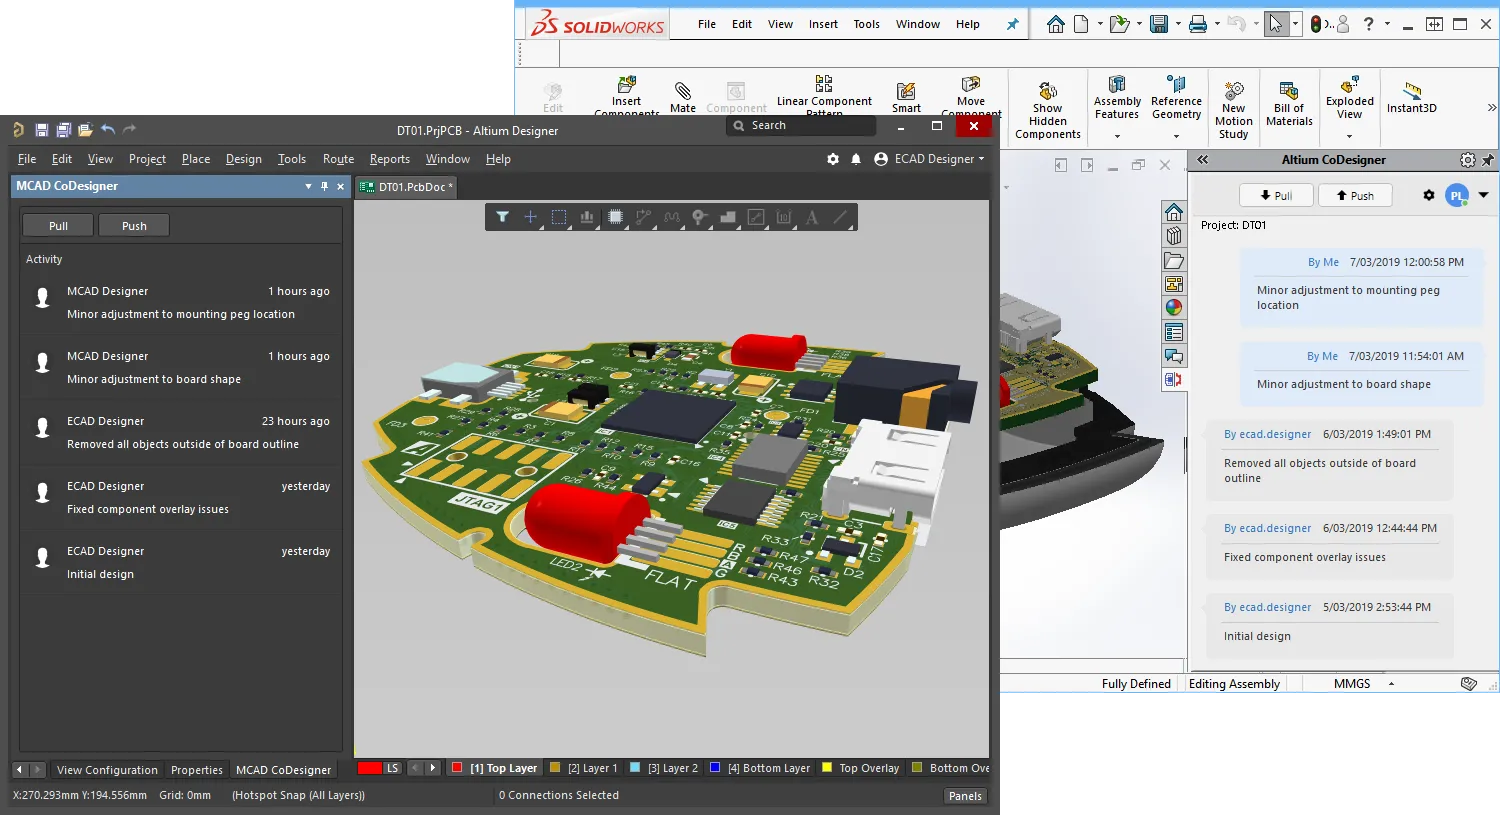Open the Exploded View dropdown arrow
The height and width of the screenshot is (815, 1500).
pos(1349,136)
